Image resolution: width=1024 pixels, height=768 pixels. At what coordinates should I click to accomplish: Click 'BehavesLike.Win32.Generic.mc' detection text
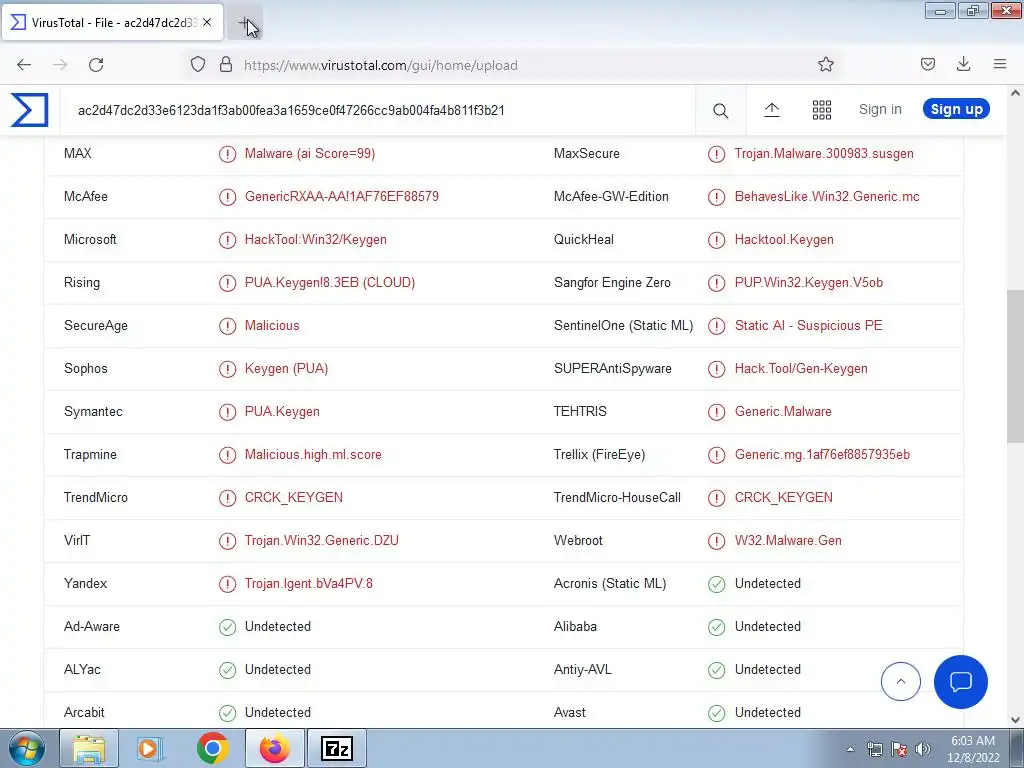tap(827, 197)
